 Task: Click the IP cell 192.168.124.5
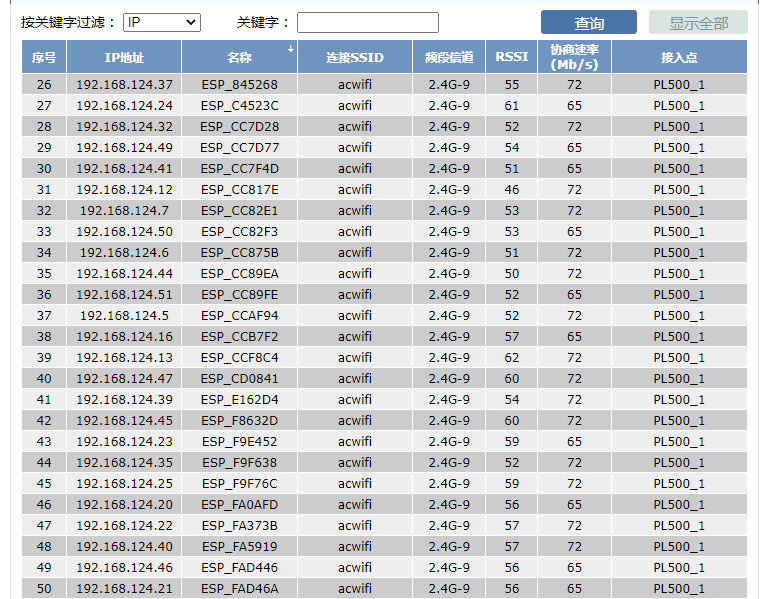click(124, 316)
